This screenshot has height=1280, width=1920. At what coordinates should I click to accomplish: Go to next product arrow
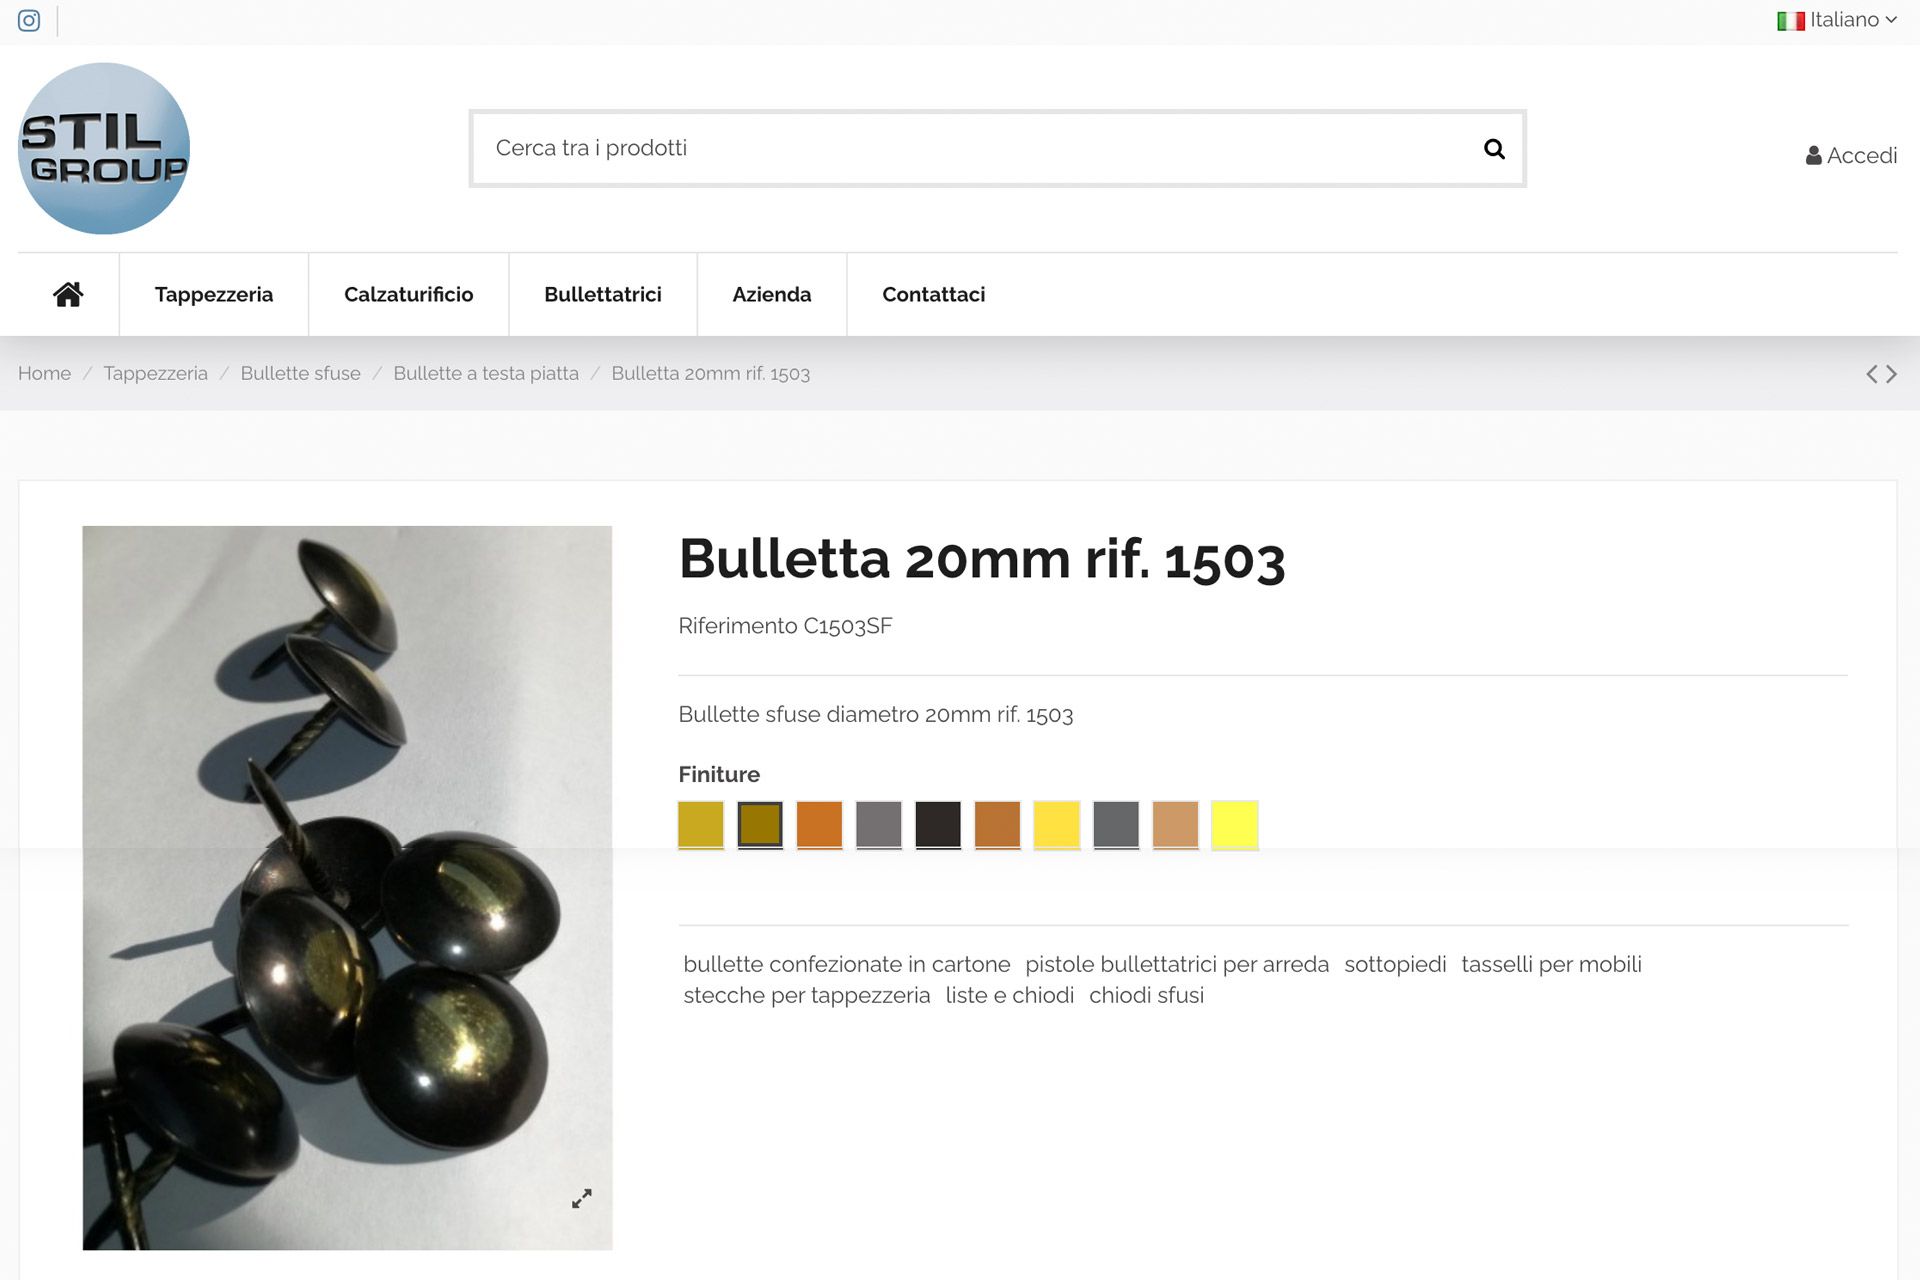[1891, 374]
